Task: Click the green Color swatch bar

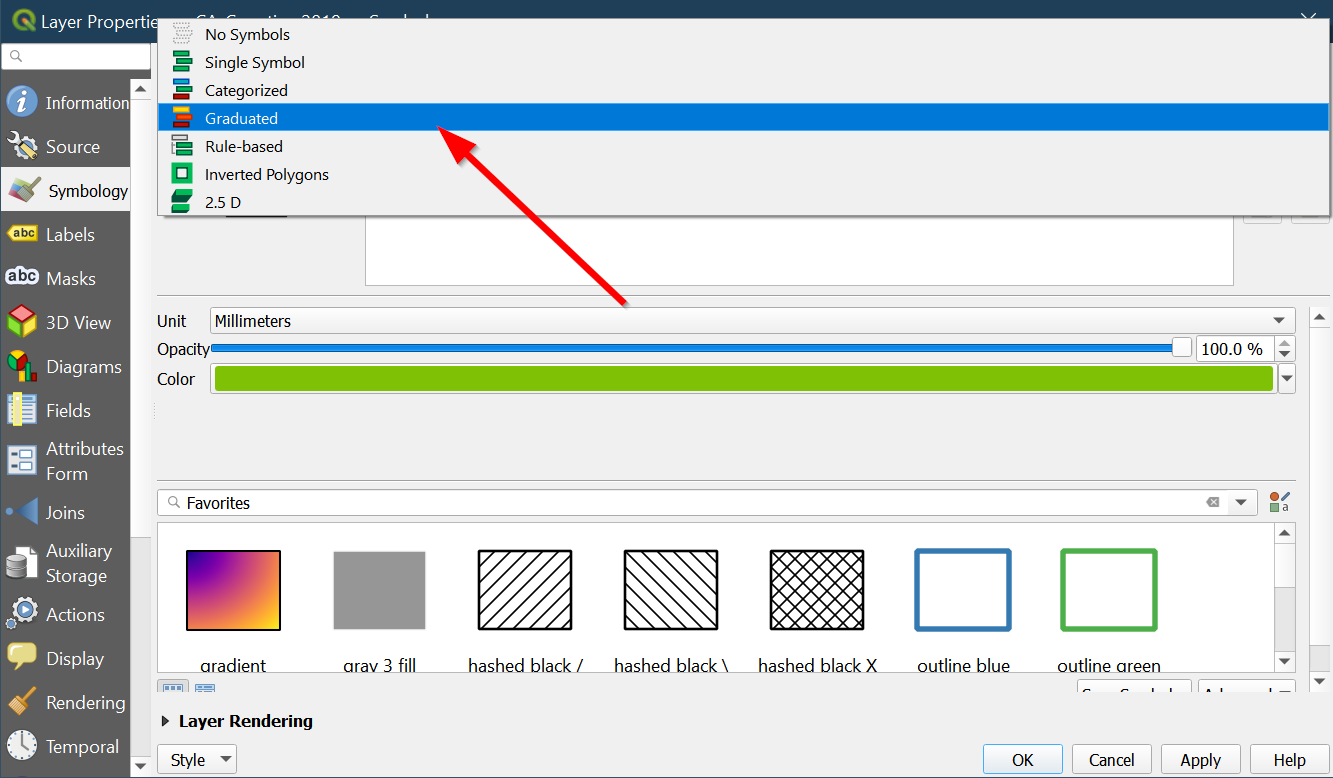Action: pyautogui.click(x=743, y=379)
